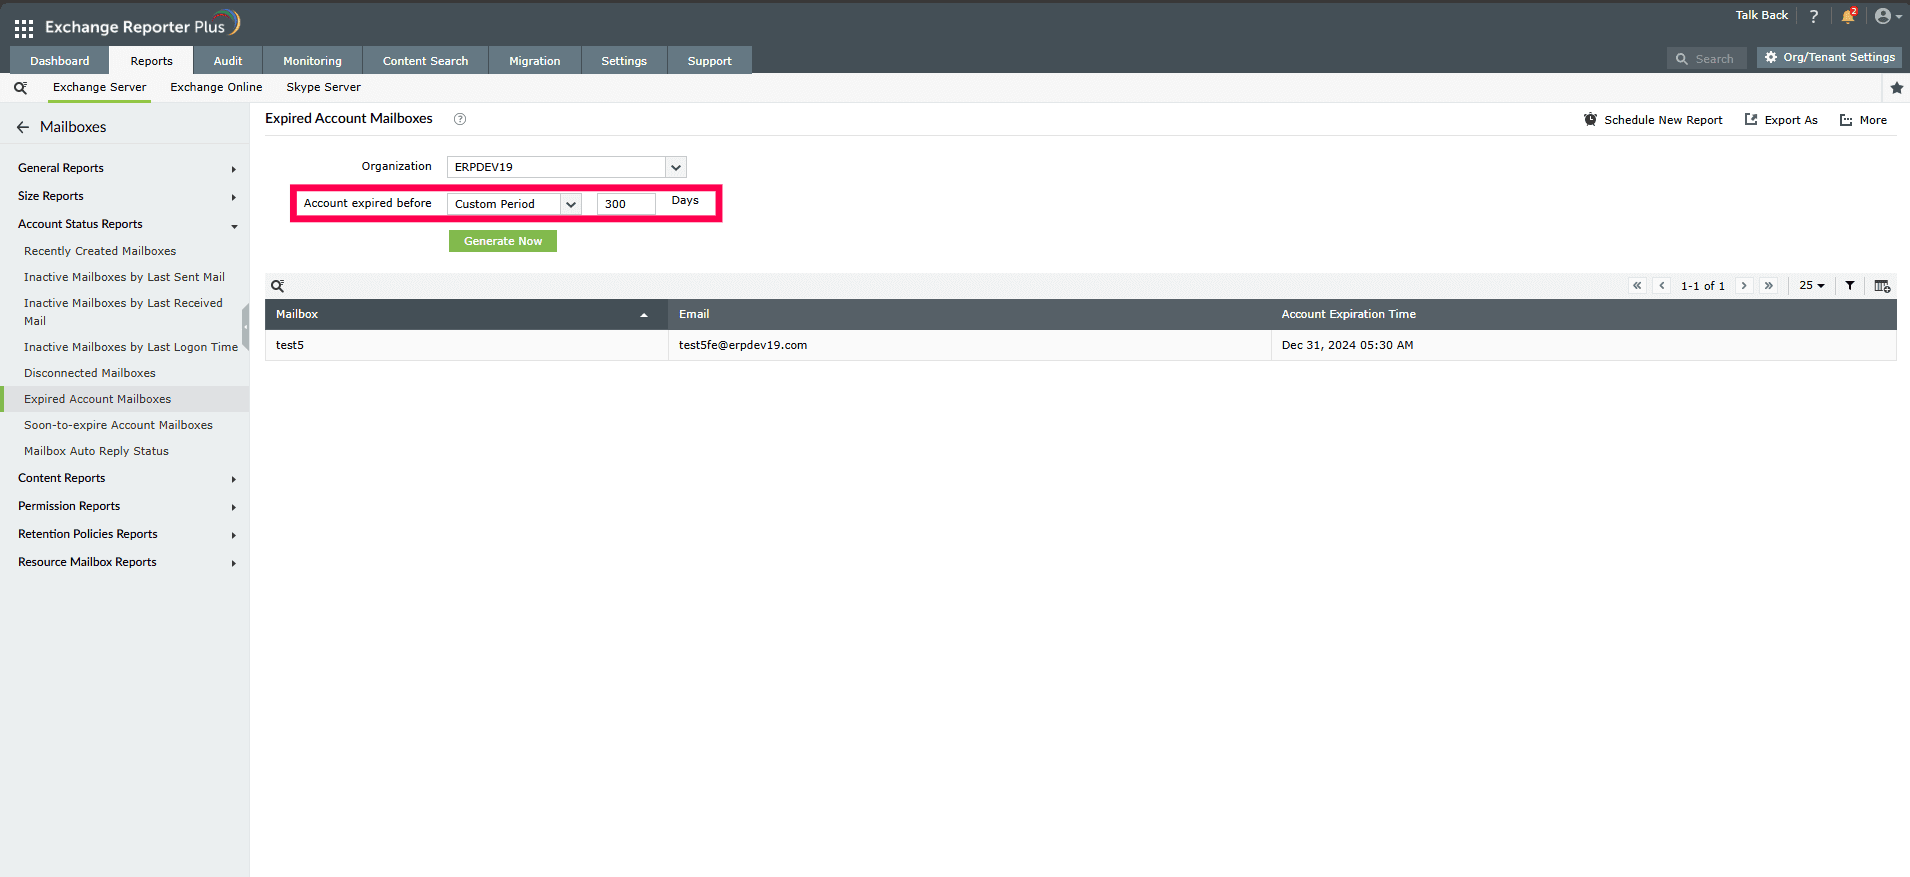Click the report search icon beside Exchange Server
The height and width of the screenshot is (877, 1910).
[20, 88]
